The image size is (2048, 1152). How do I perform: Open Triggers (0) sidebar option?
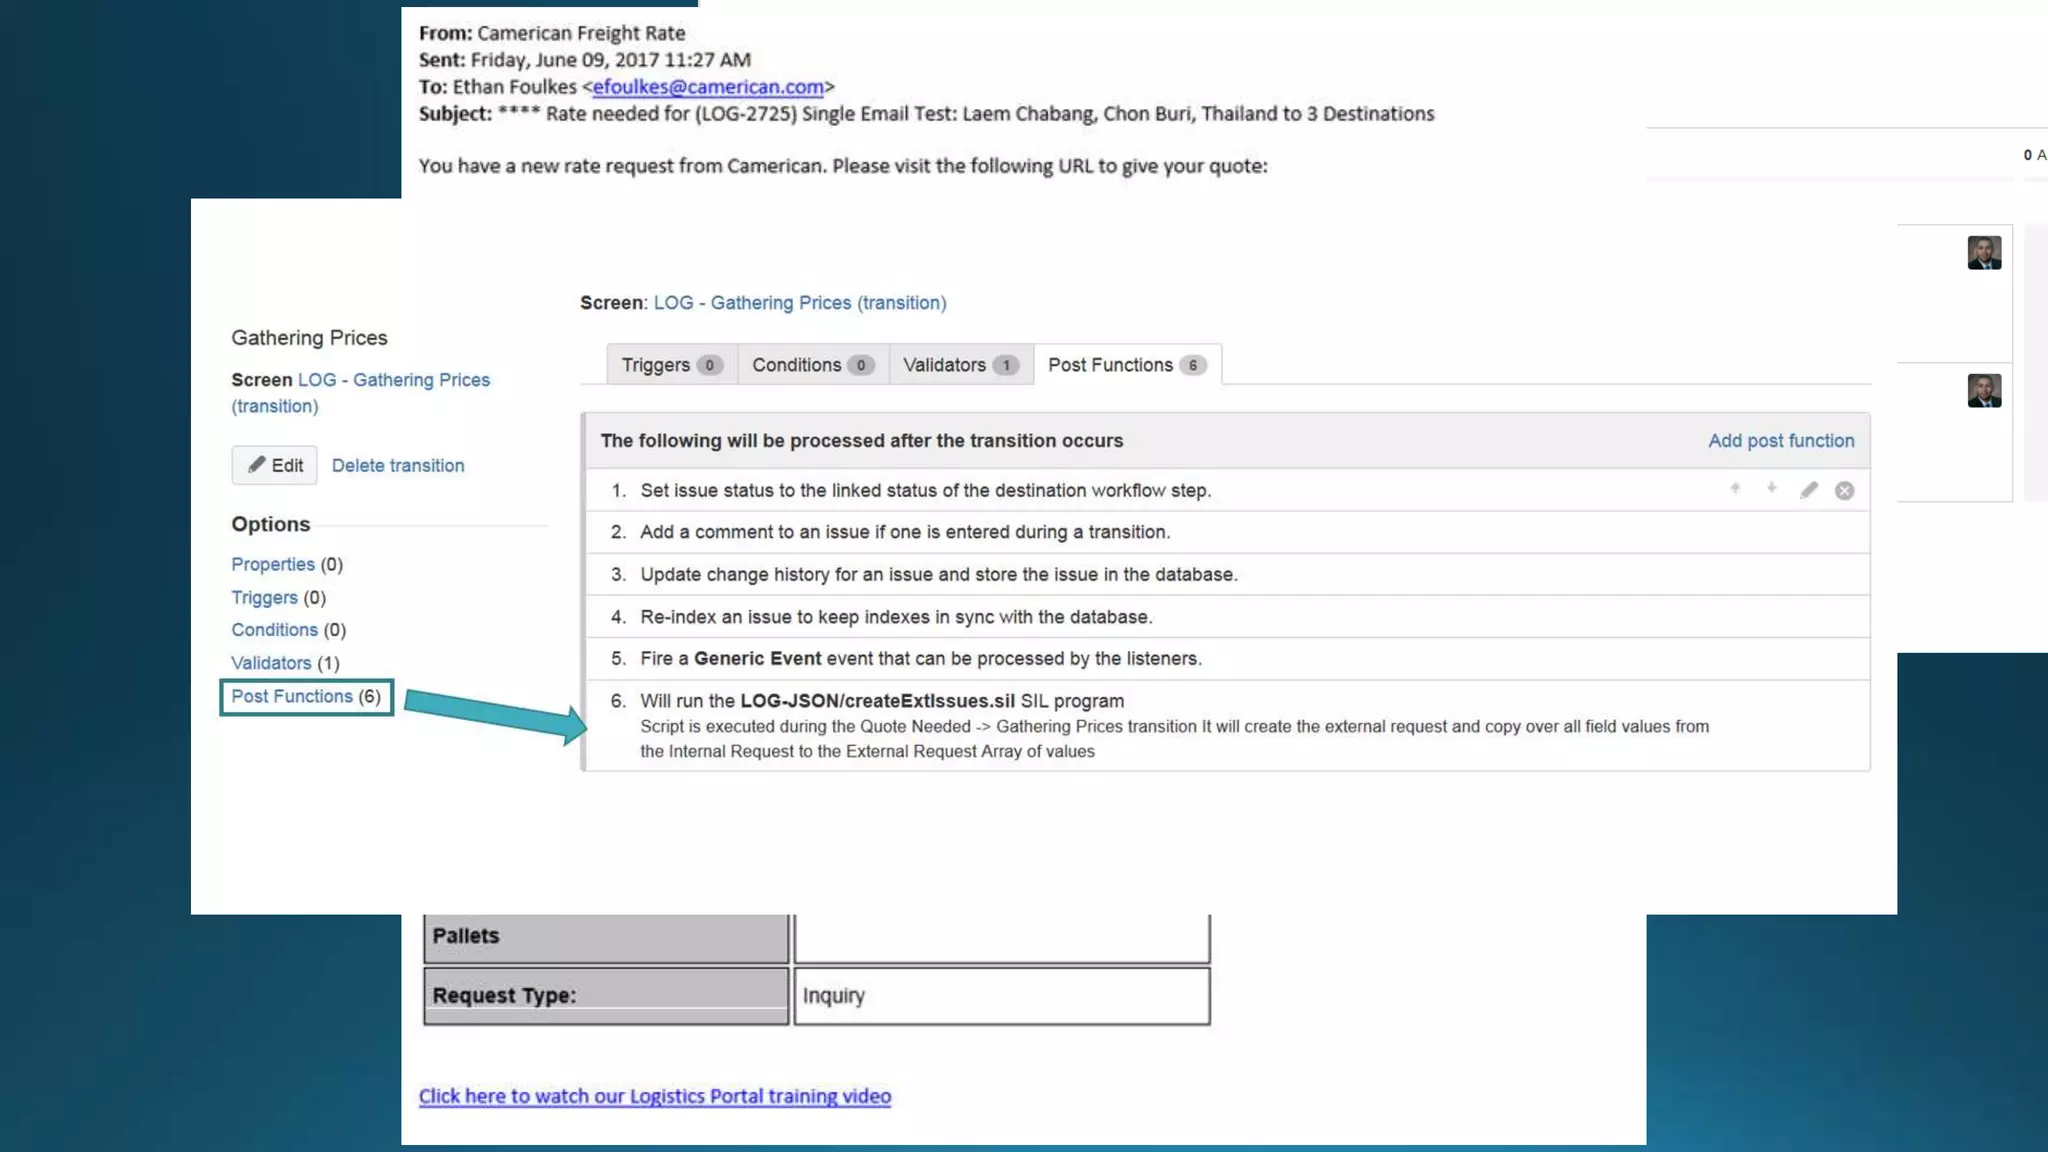pyautogui.click(x=278, y=598)
